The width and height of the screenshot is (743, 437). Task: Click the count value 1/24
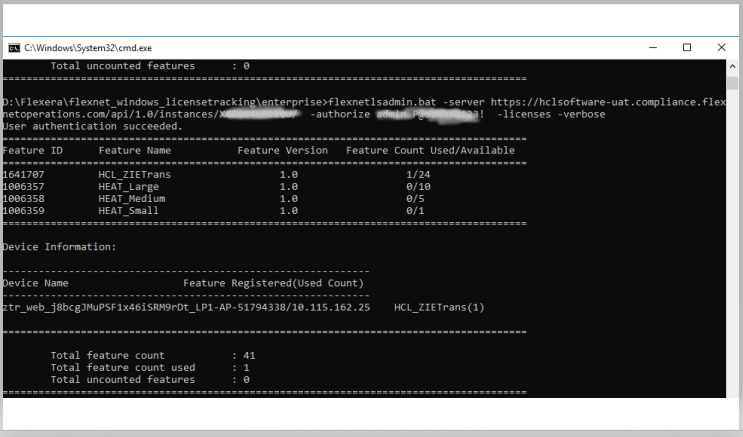(418, 174)
